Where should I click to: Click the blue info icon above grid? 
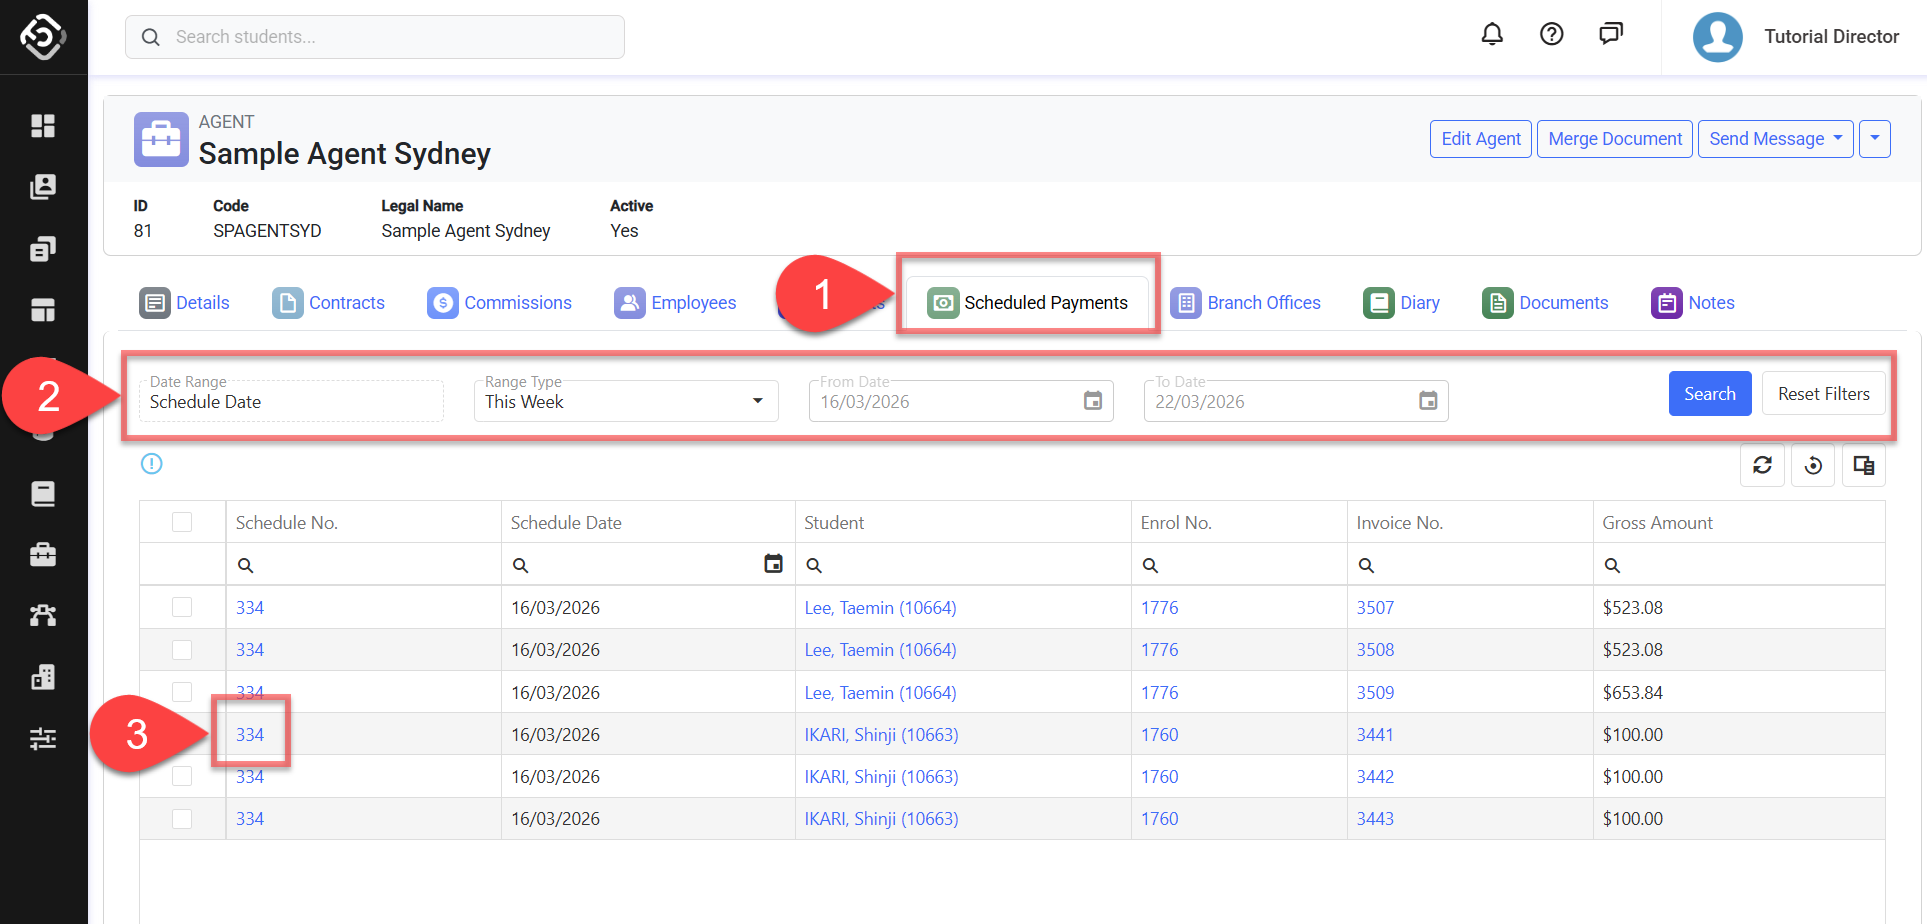(152, 464)
